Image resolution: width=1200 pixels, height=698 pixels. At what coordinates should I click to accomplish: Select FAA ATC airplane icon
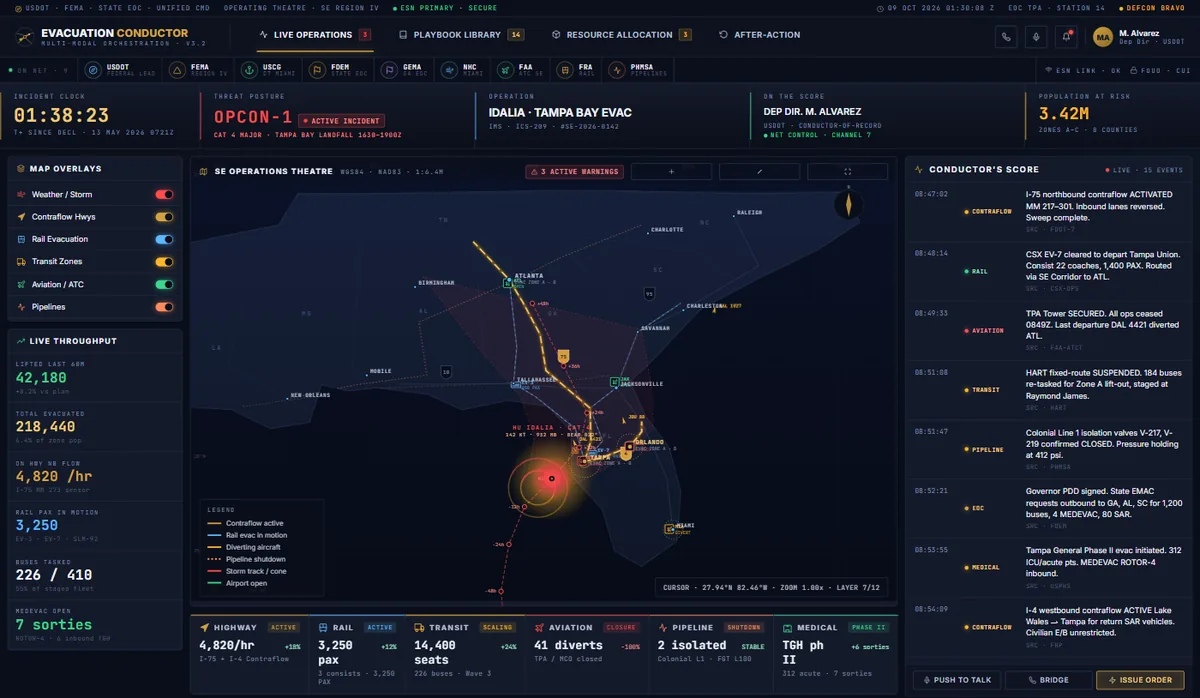pos(504,70)
